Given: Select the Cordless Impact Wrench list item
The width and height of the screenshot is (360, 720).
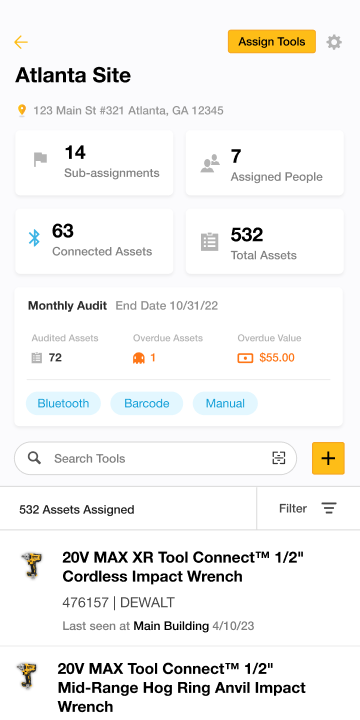Looking at the screenshot, I should pos(180,588).
